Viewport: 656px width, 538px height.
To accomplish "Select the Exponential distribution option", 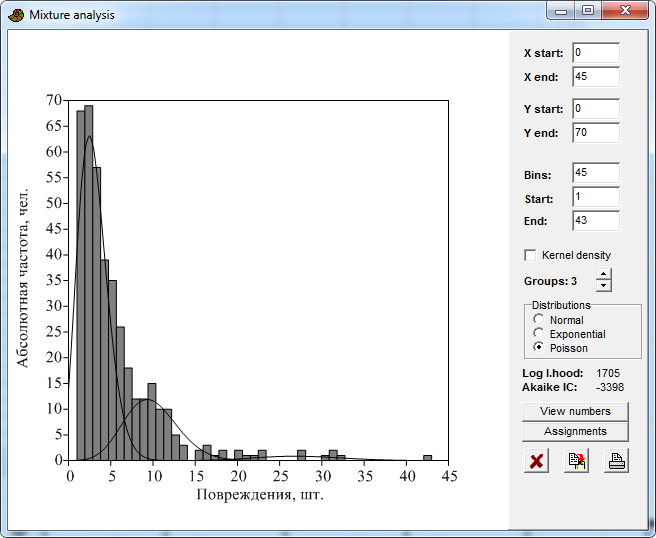I will tap(539, 334).
